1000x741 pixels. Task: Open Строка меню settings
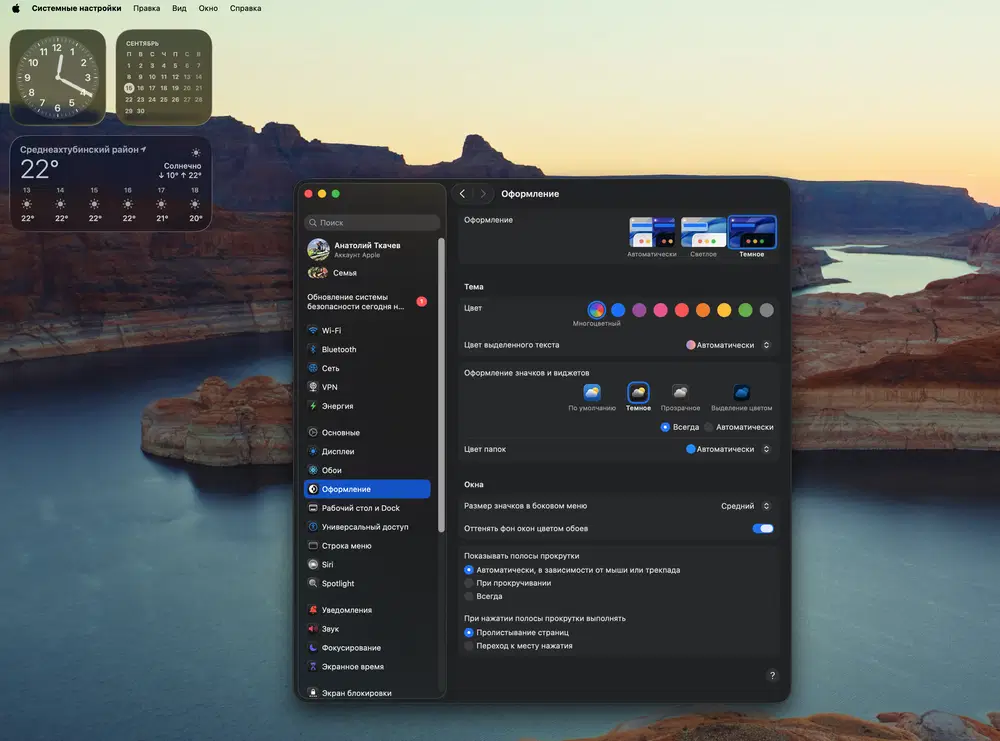[x=367, y=546]
